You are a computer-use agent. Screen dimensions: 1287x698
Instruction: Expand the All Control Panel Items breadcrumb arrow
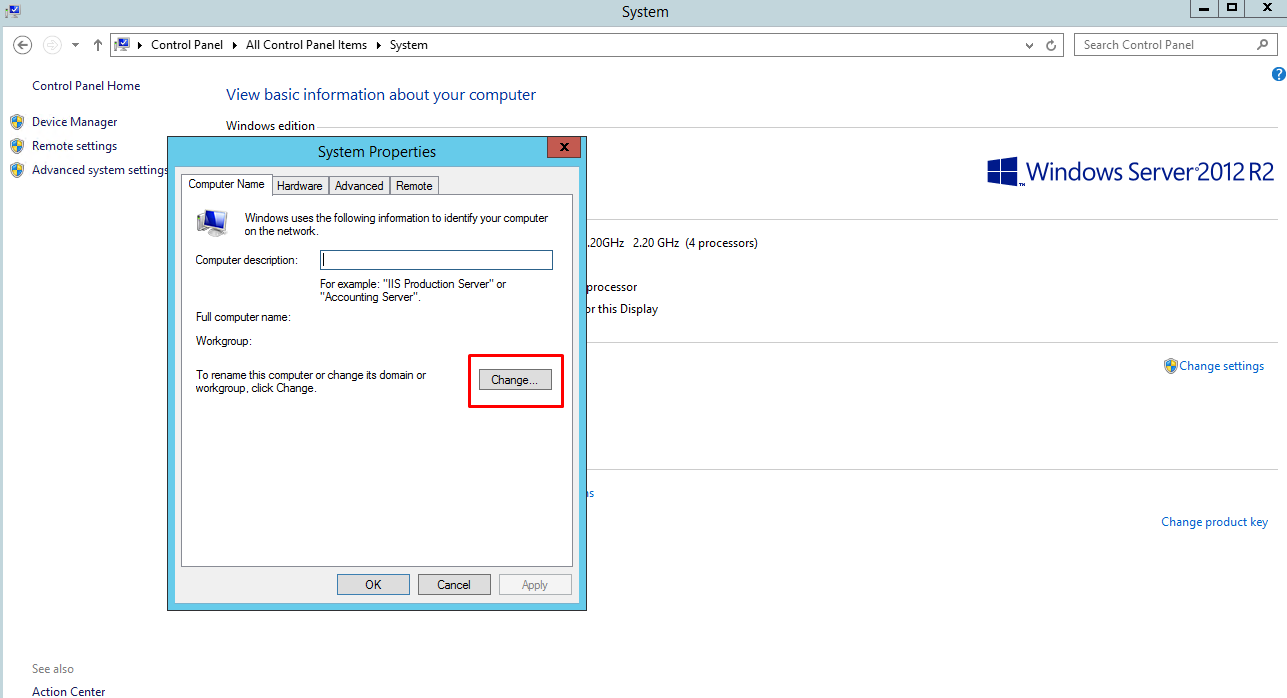(x=378, y=45)
